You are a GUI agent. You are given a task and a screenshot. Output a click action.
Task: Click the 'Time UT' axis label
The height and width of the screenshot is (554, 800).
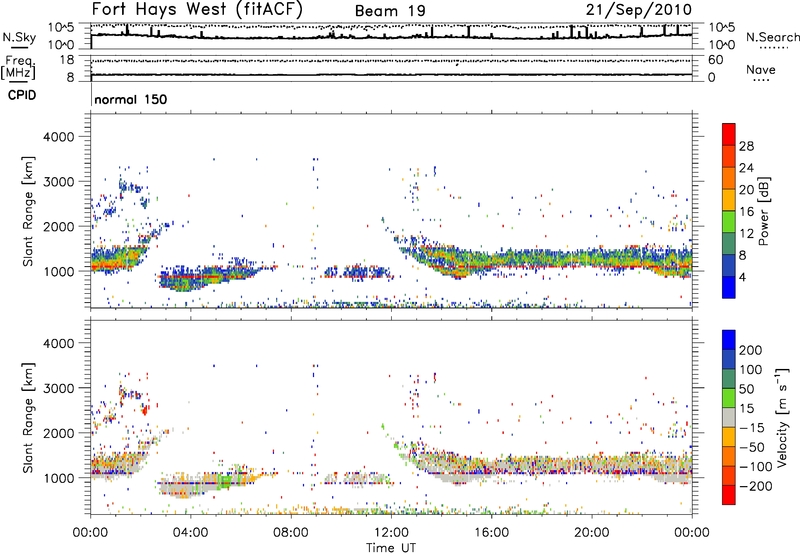(x=391, y=548)
